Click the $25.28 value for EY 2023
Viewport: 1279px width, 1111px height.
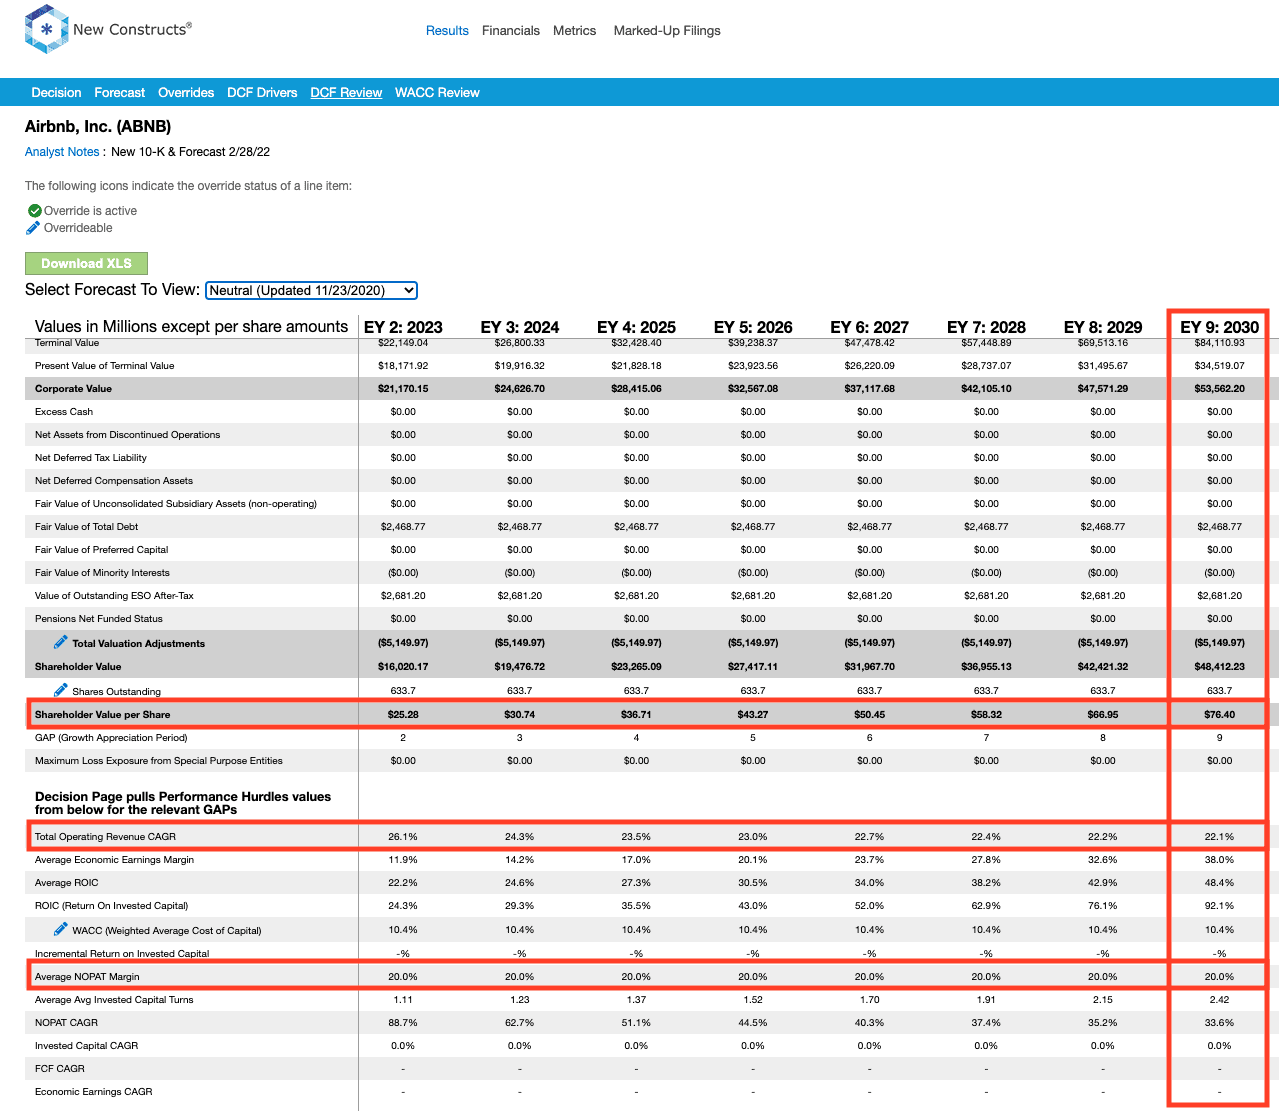403,715
